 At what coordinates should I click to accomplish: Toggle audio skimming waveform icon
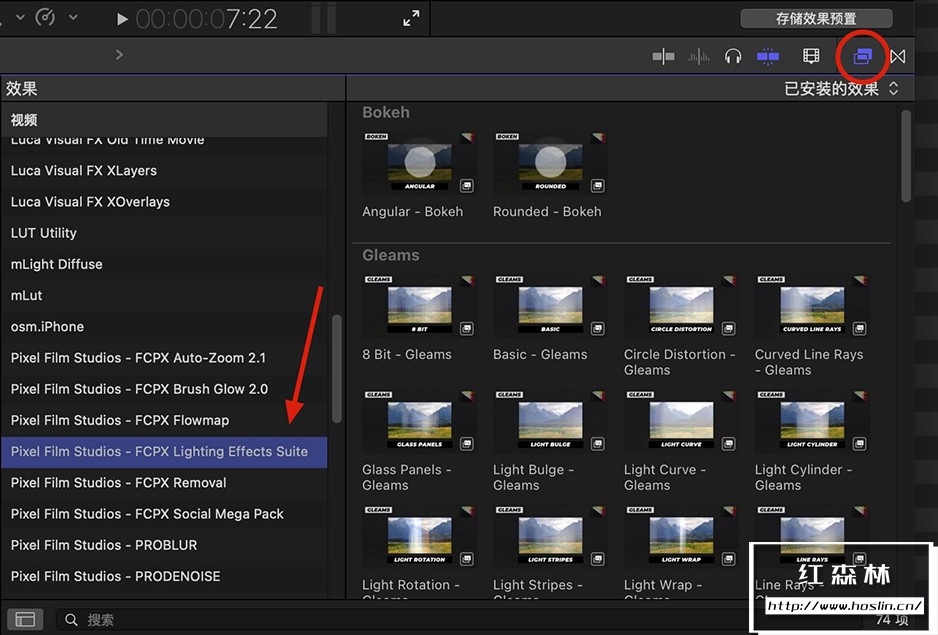click(x=698, y=57)
